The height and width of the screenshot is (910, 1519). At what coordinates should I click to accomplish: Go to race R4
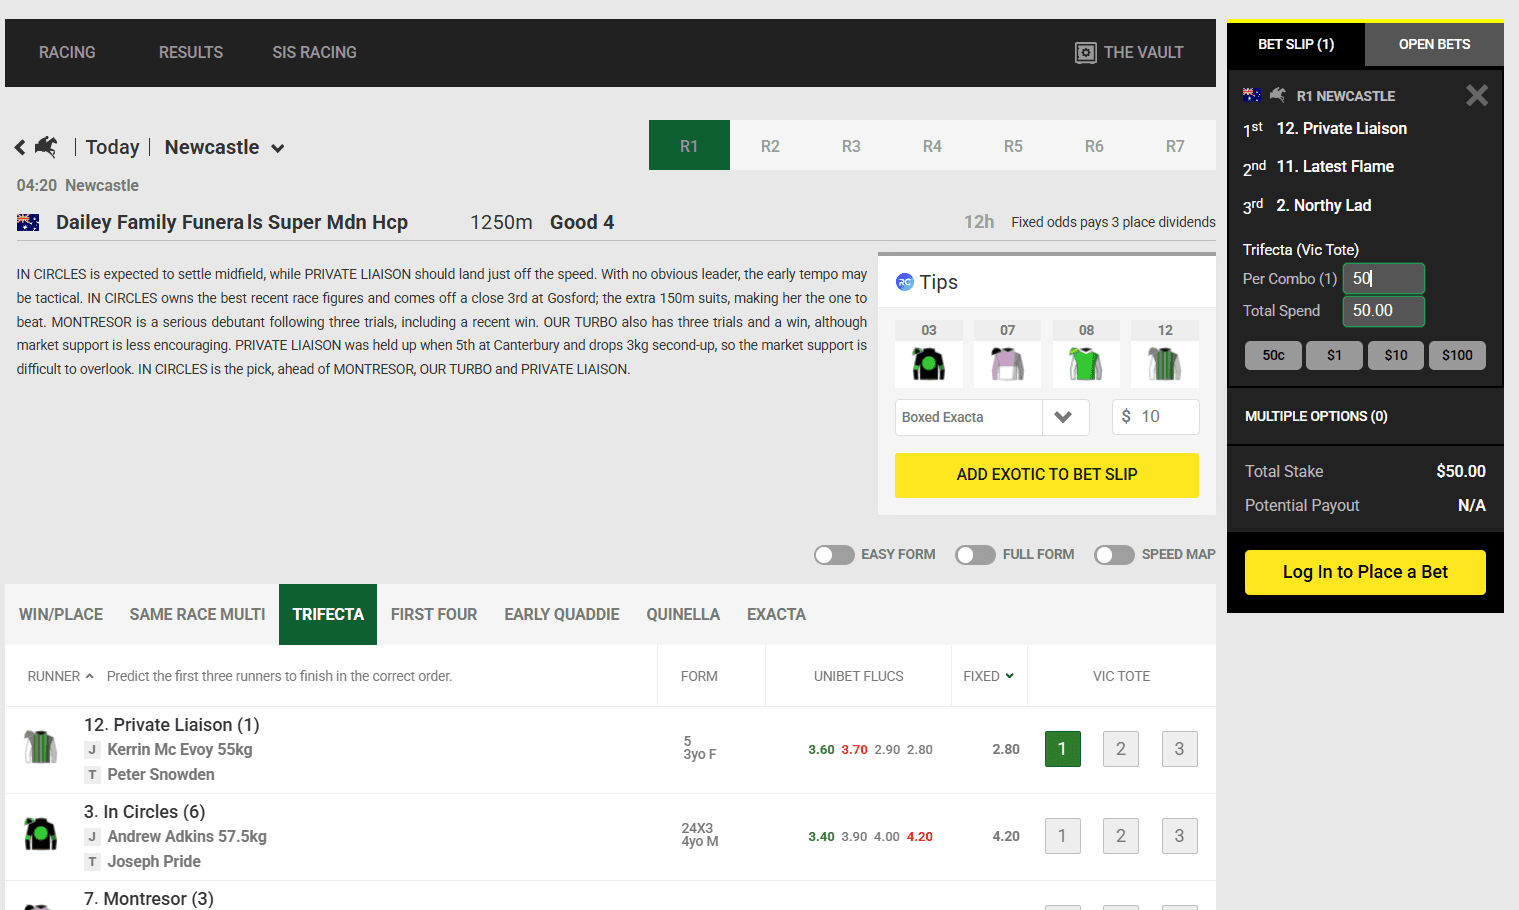(x=932, y=146)
